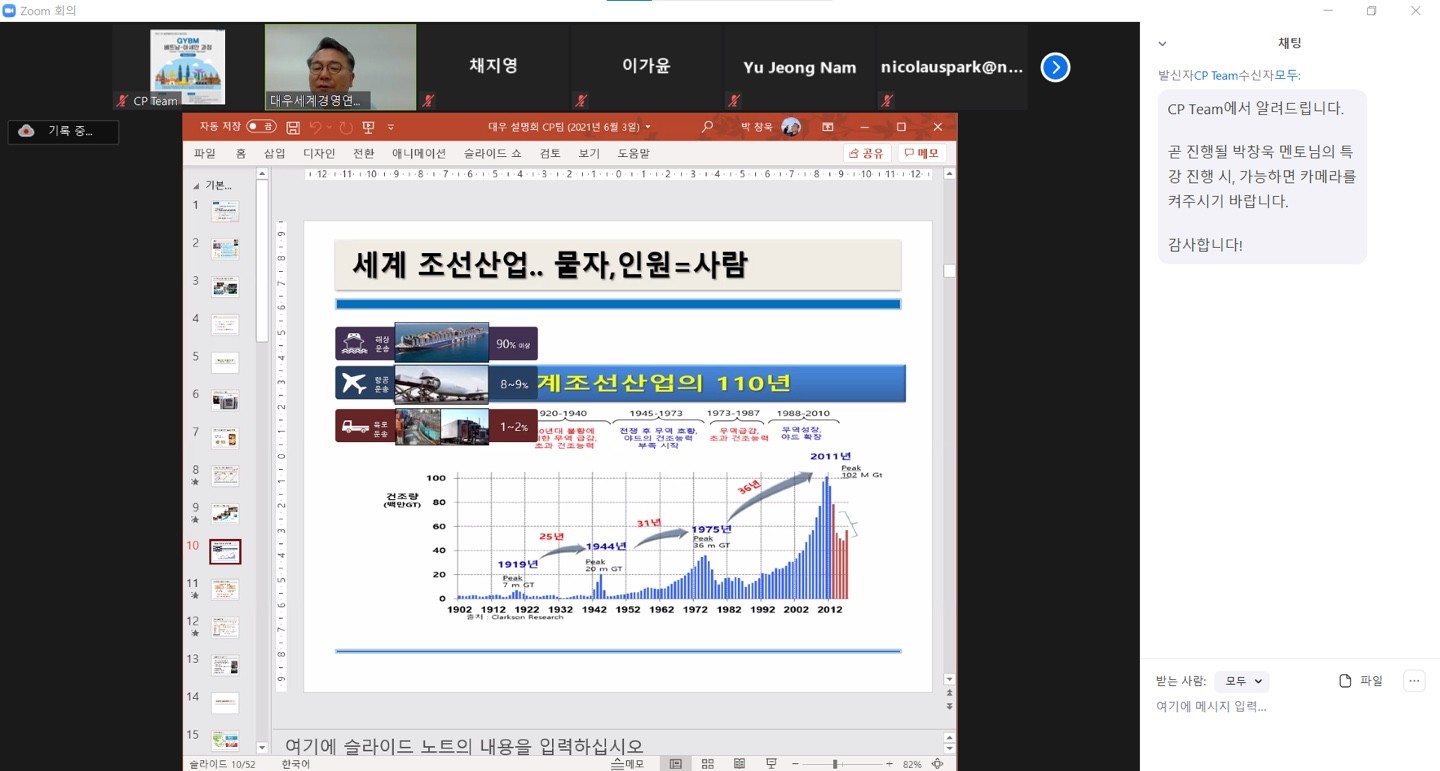
Task: Click the search magnifier in PowerPoint title bar
Action: click(707, 127)
